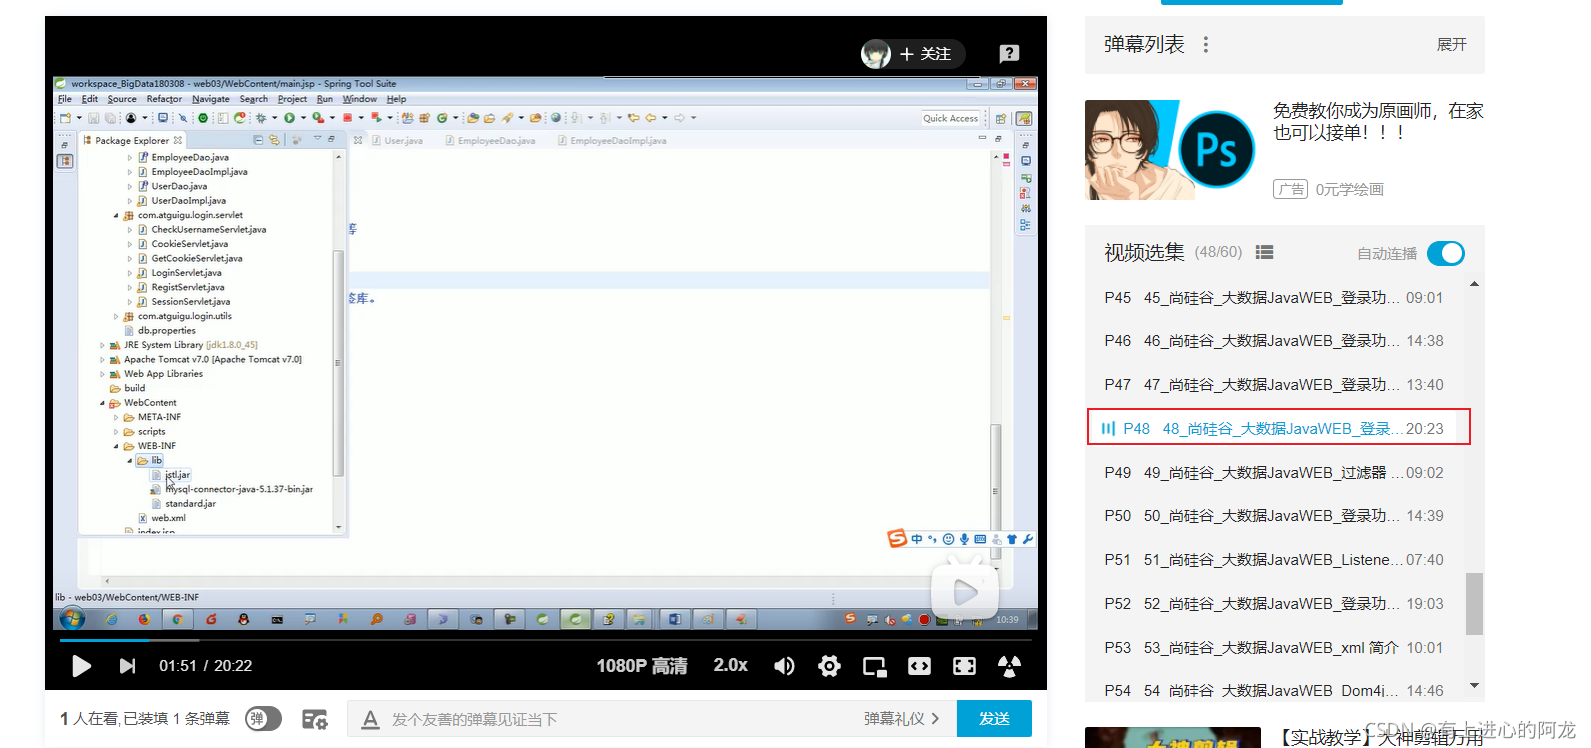Open the Navigate menu in Spring Tool Suite

point(211,99)
